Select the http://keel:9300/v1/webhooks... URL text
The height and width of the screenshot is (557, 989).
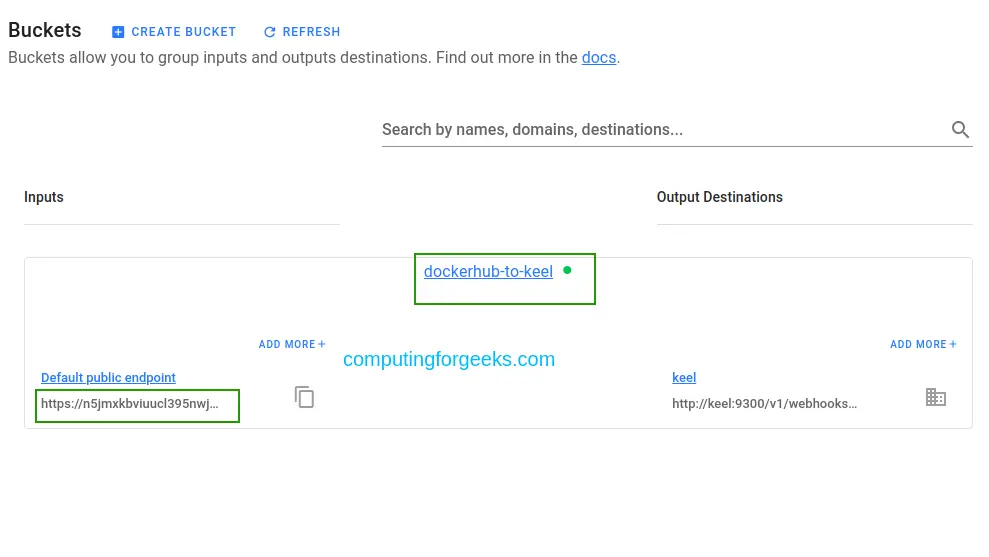click(764, 404)
